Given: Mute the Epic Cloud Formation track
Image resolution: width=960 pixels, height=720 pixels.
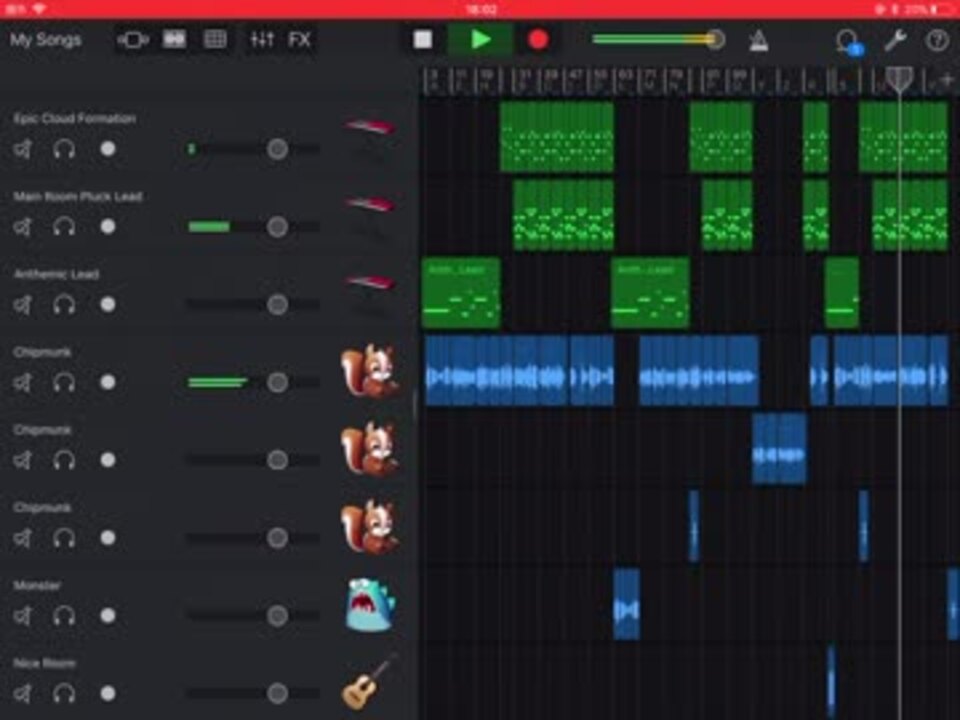Looking at the screenshot, I should (23, 149).
